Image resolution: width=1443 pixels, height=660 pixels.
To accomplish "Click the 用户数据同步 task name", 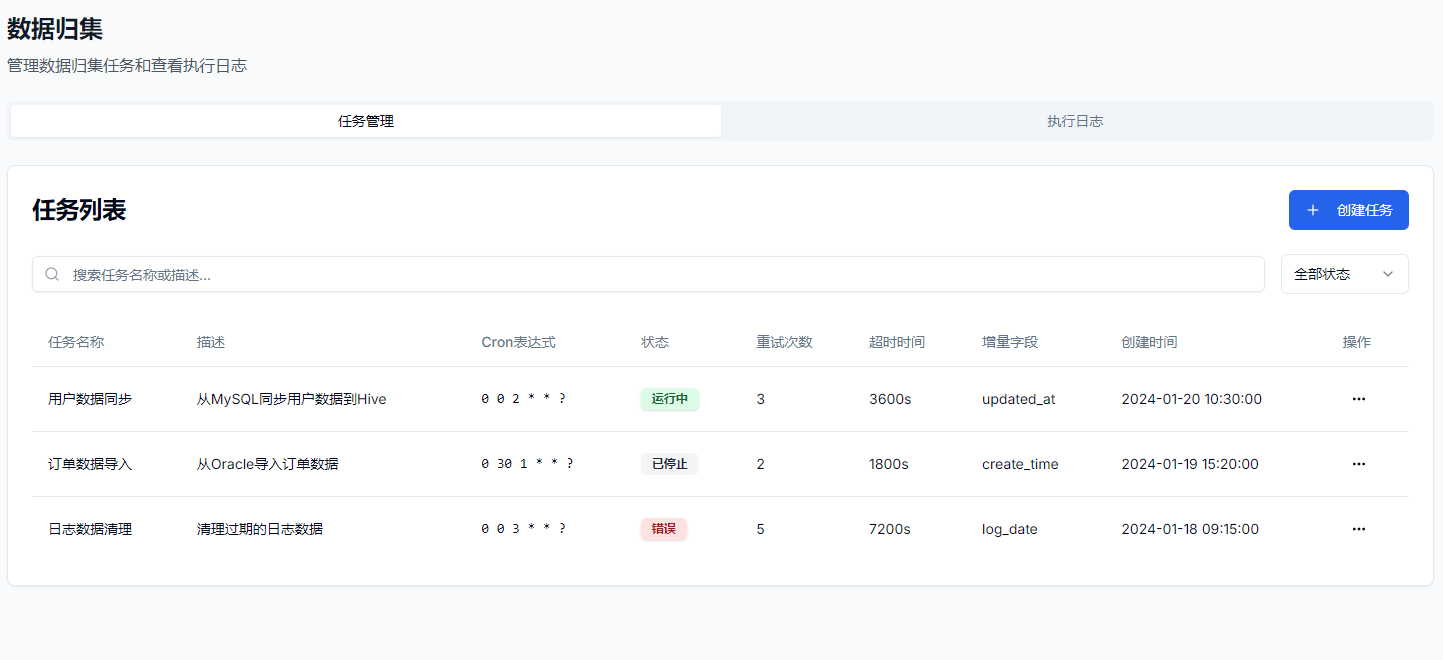I will (90, 399).
